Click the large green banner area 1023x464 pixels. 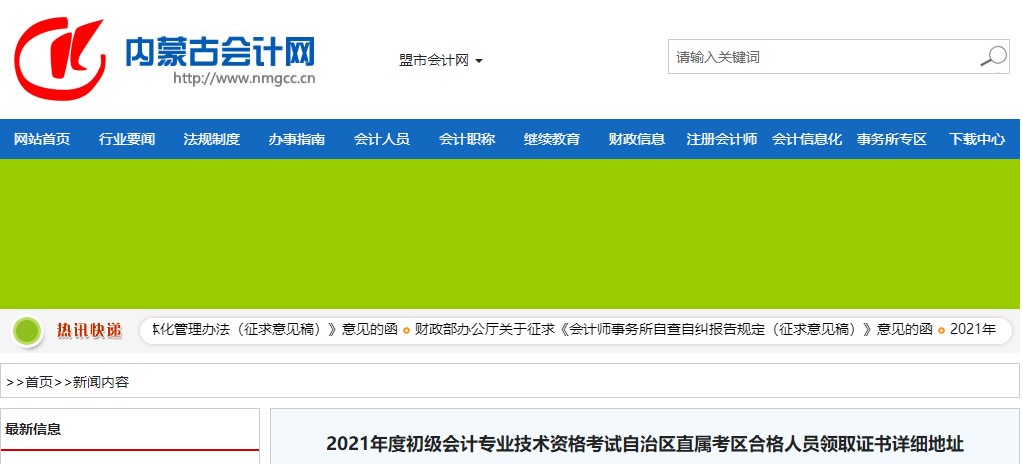coord(510,233)
